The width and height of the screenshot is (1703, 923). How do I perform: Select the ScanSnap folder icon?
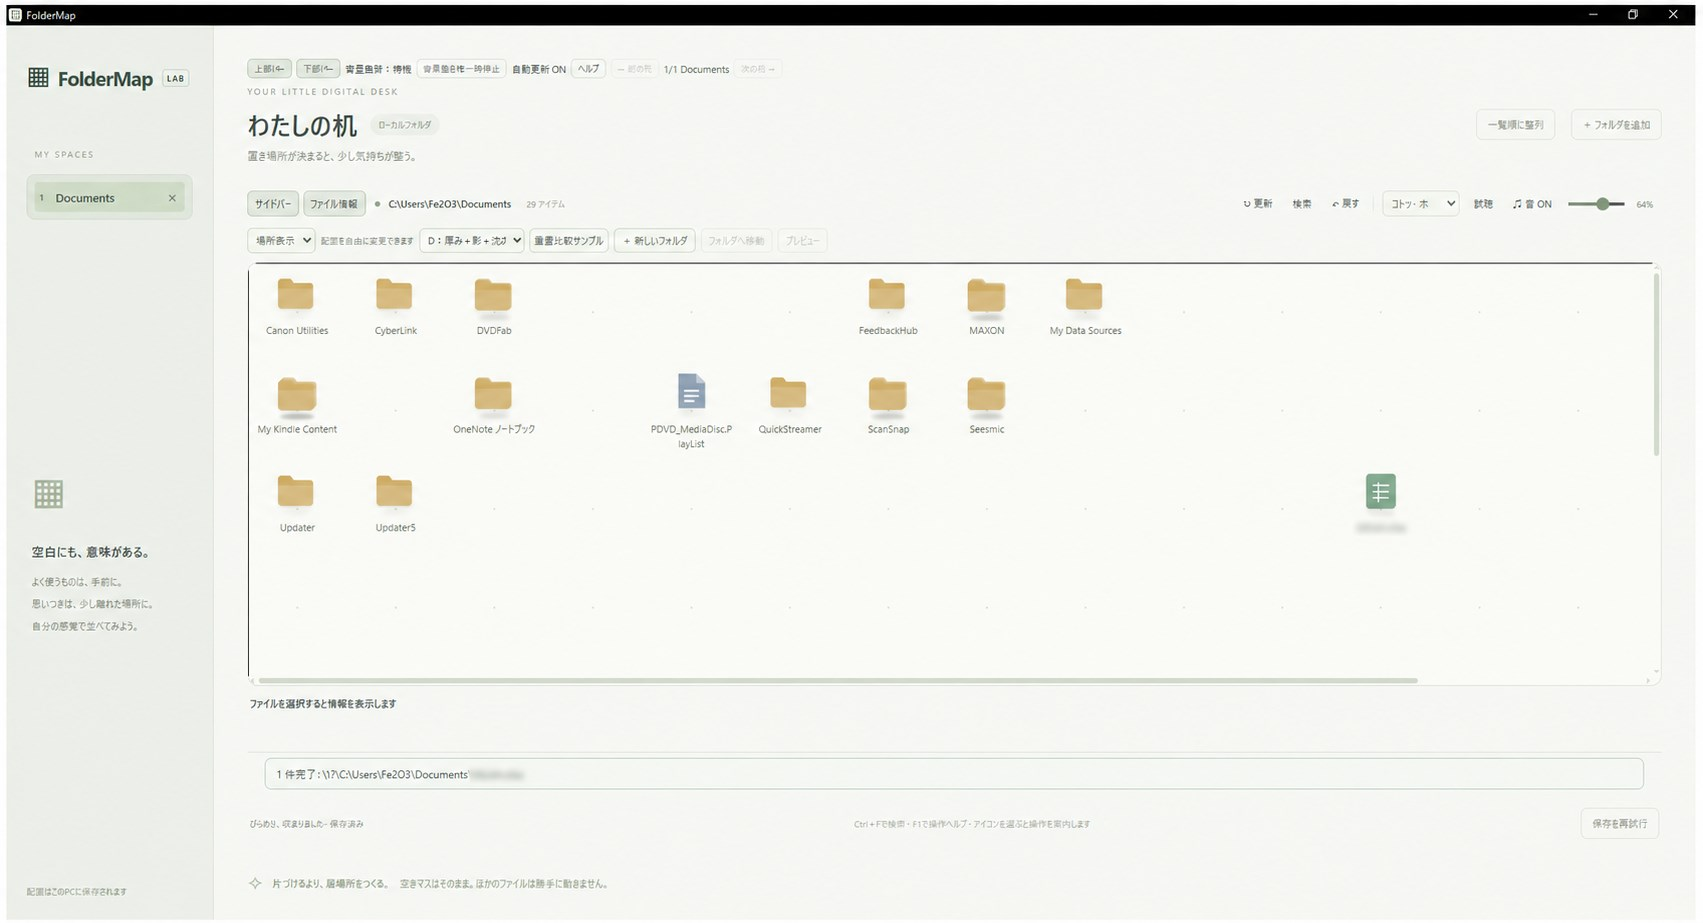click(887, 393)
